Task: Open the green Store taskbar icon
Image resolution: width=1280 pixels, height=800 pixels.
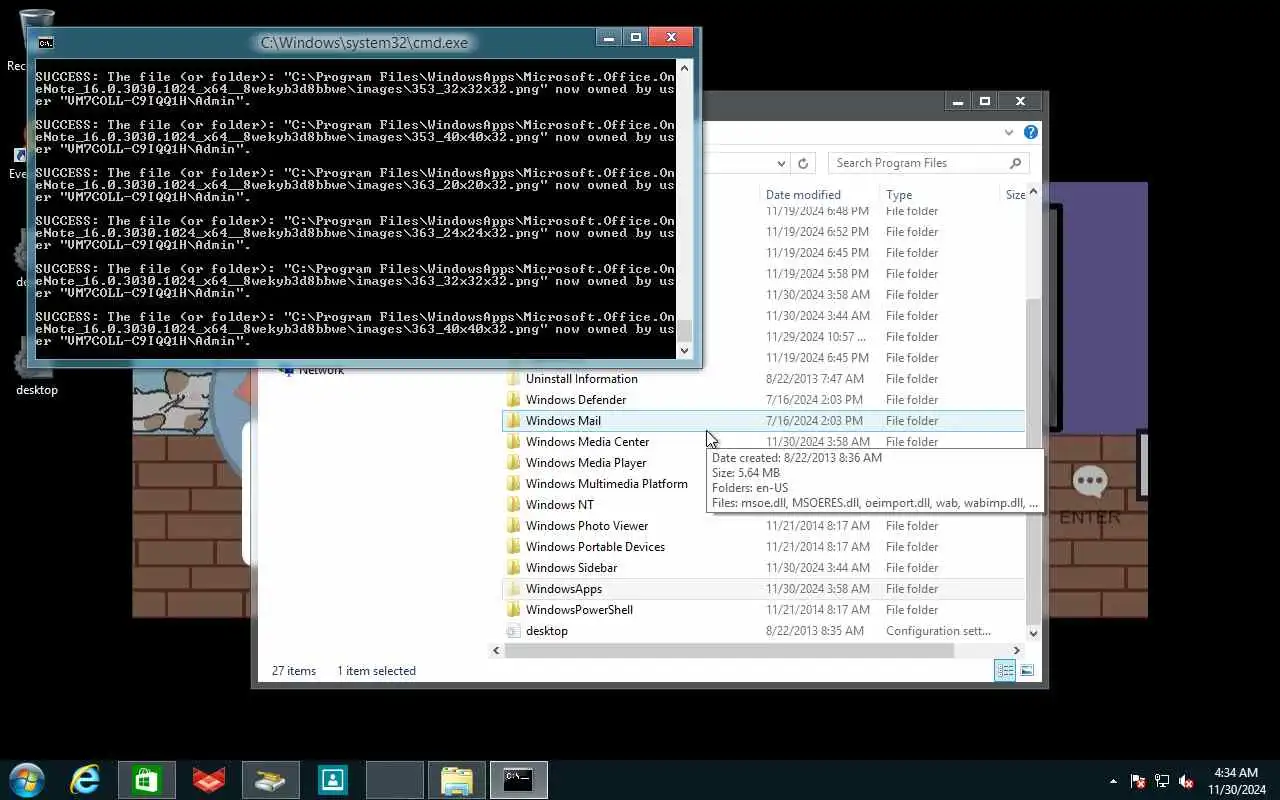Action: (x=147, y=780)
